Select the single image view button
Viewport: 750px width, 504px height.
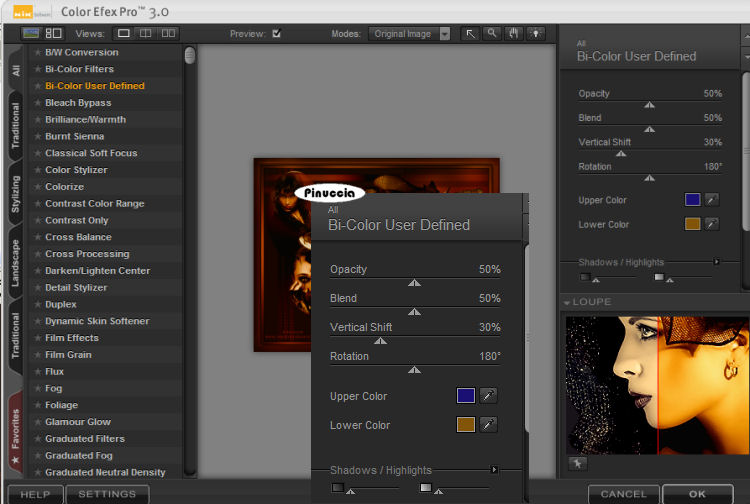click(x=124, y=33)
